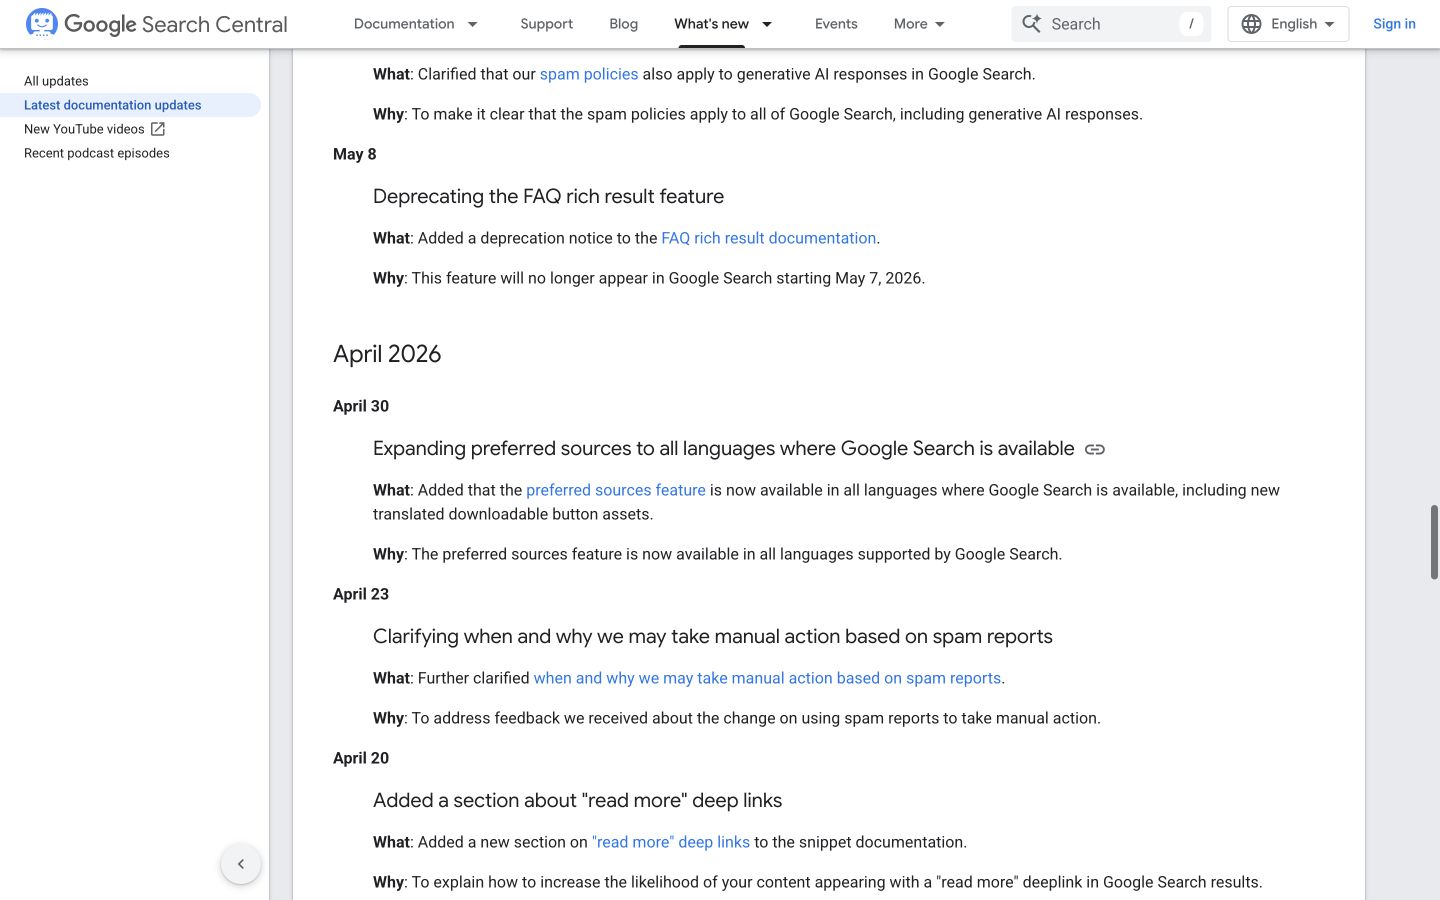Screen dimensions: 1440x900
Task: Collapse the side navigation panel chevron
Action: click(x=241, y=864)
